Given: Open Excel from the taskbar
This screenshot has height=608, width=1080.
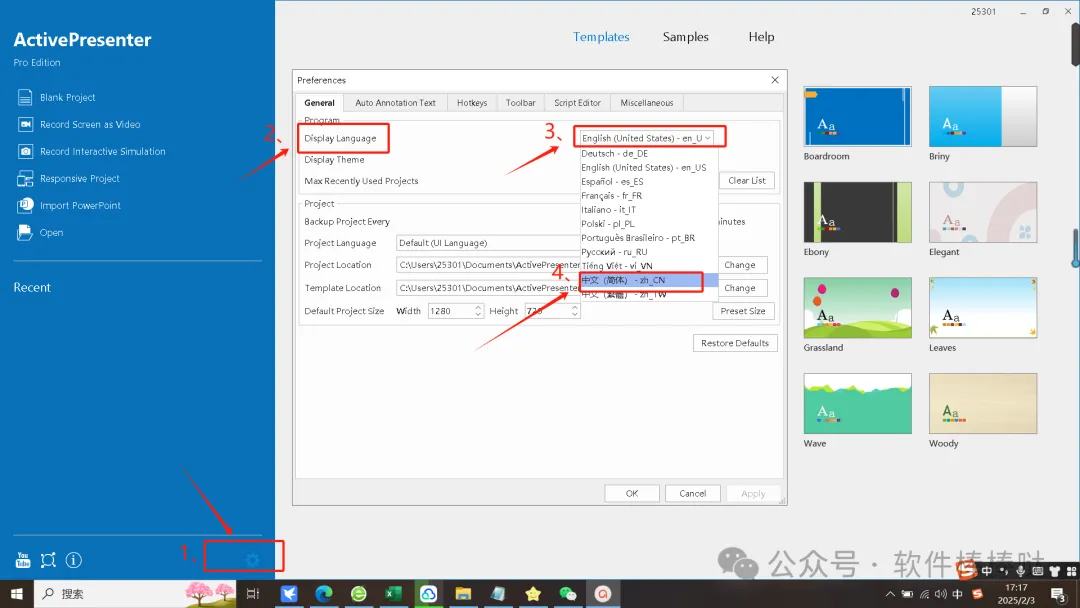Looking at the screenshot, I should point(393,594).
